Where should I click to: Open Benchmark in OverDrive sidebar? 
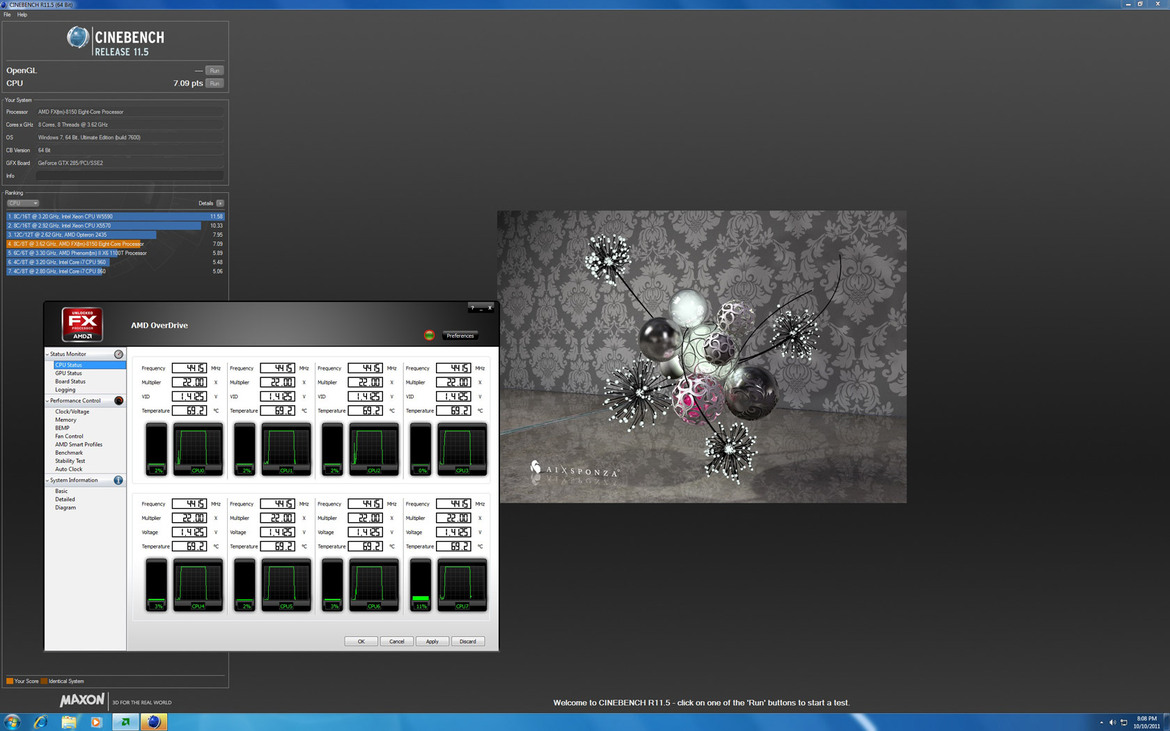click(69, 453)
